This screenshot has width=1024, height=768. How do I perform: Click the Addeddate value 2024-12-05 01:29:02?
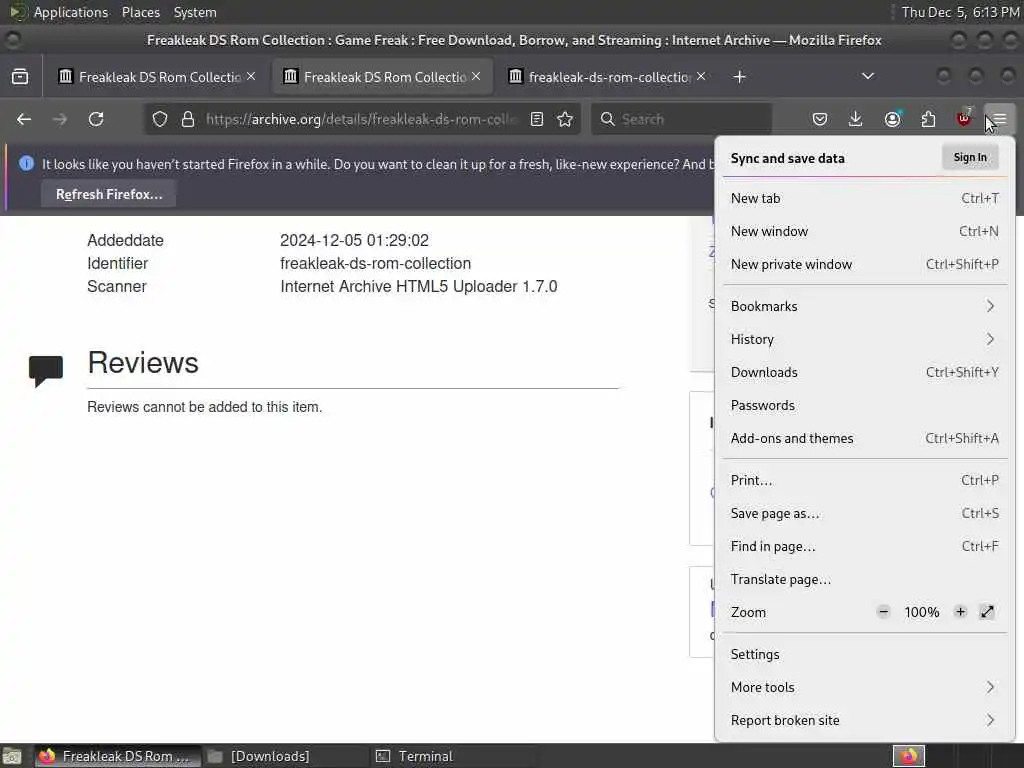355,241
